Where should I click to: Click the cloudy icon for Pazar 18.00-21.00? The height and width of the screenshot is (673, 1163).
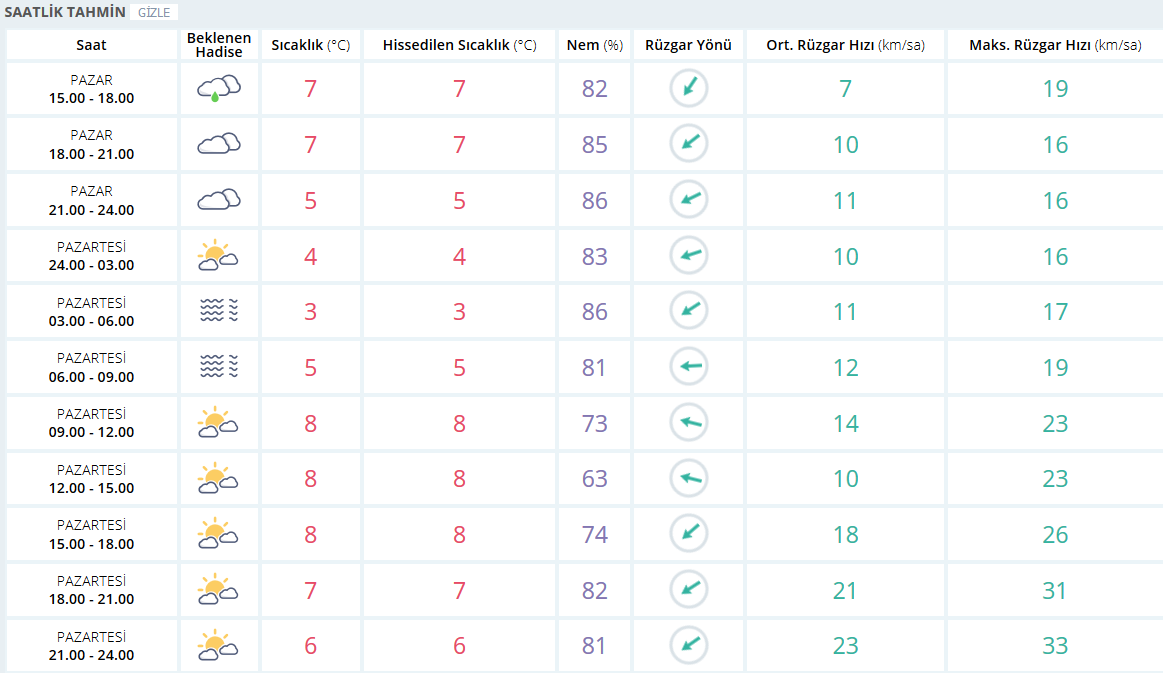[x=219, y=144]
